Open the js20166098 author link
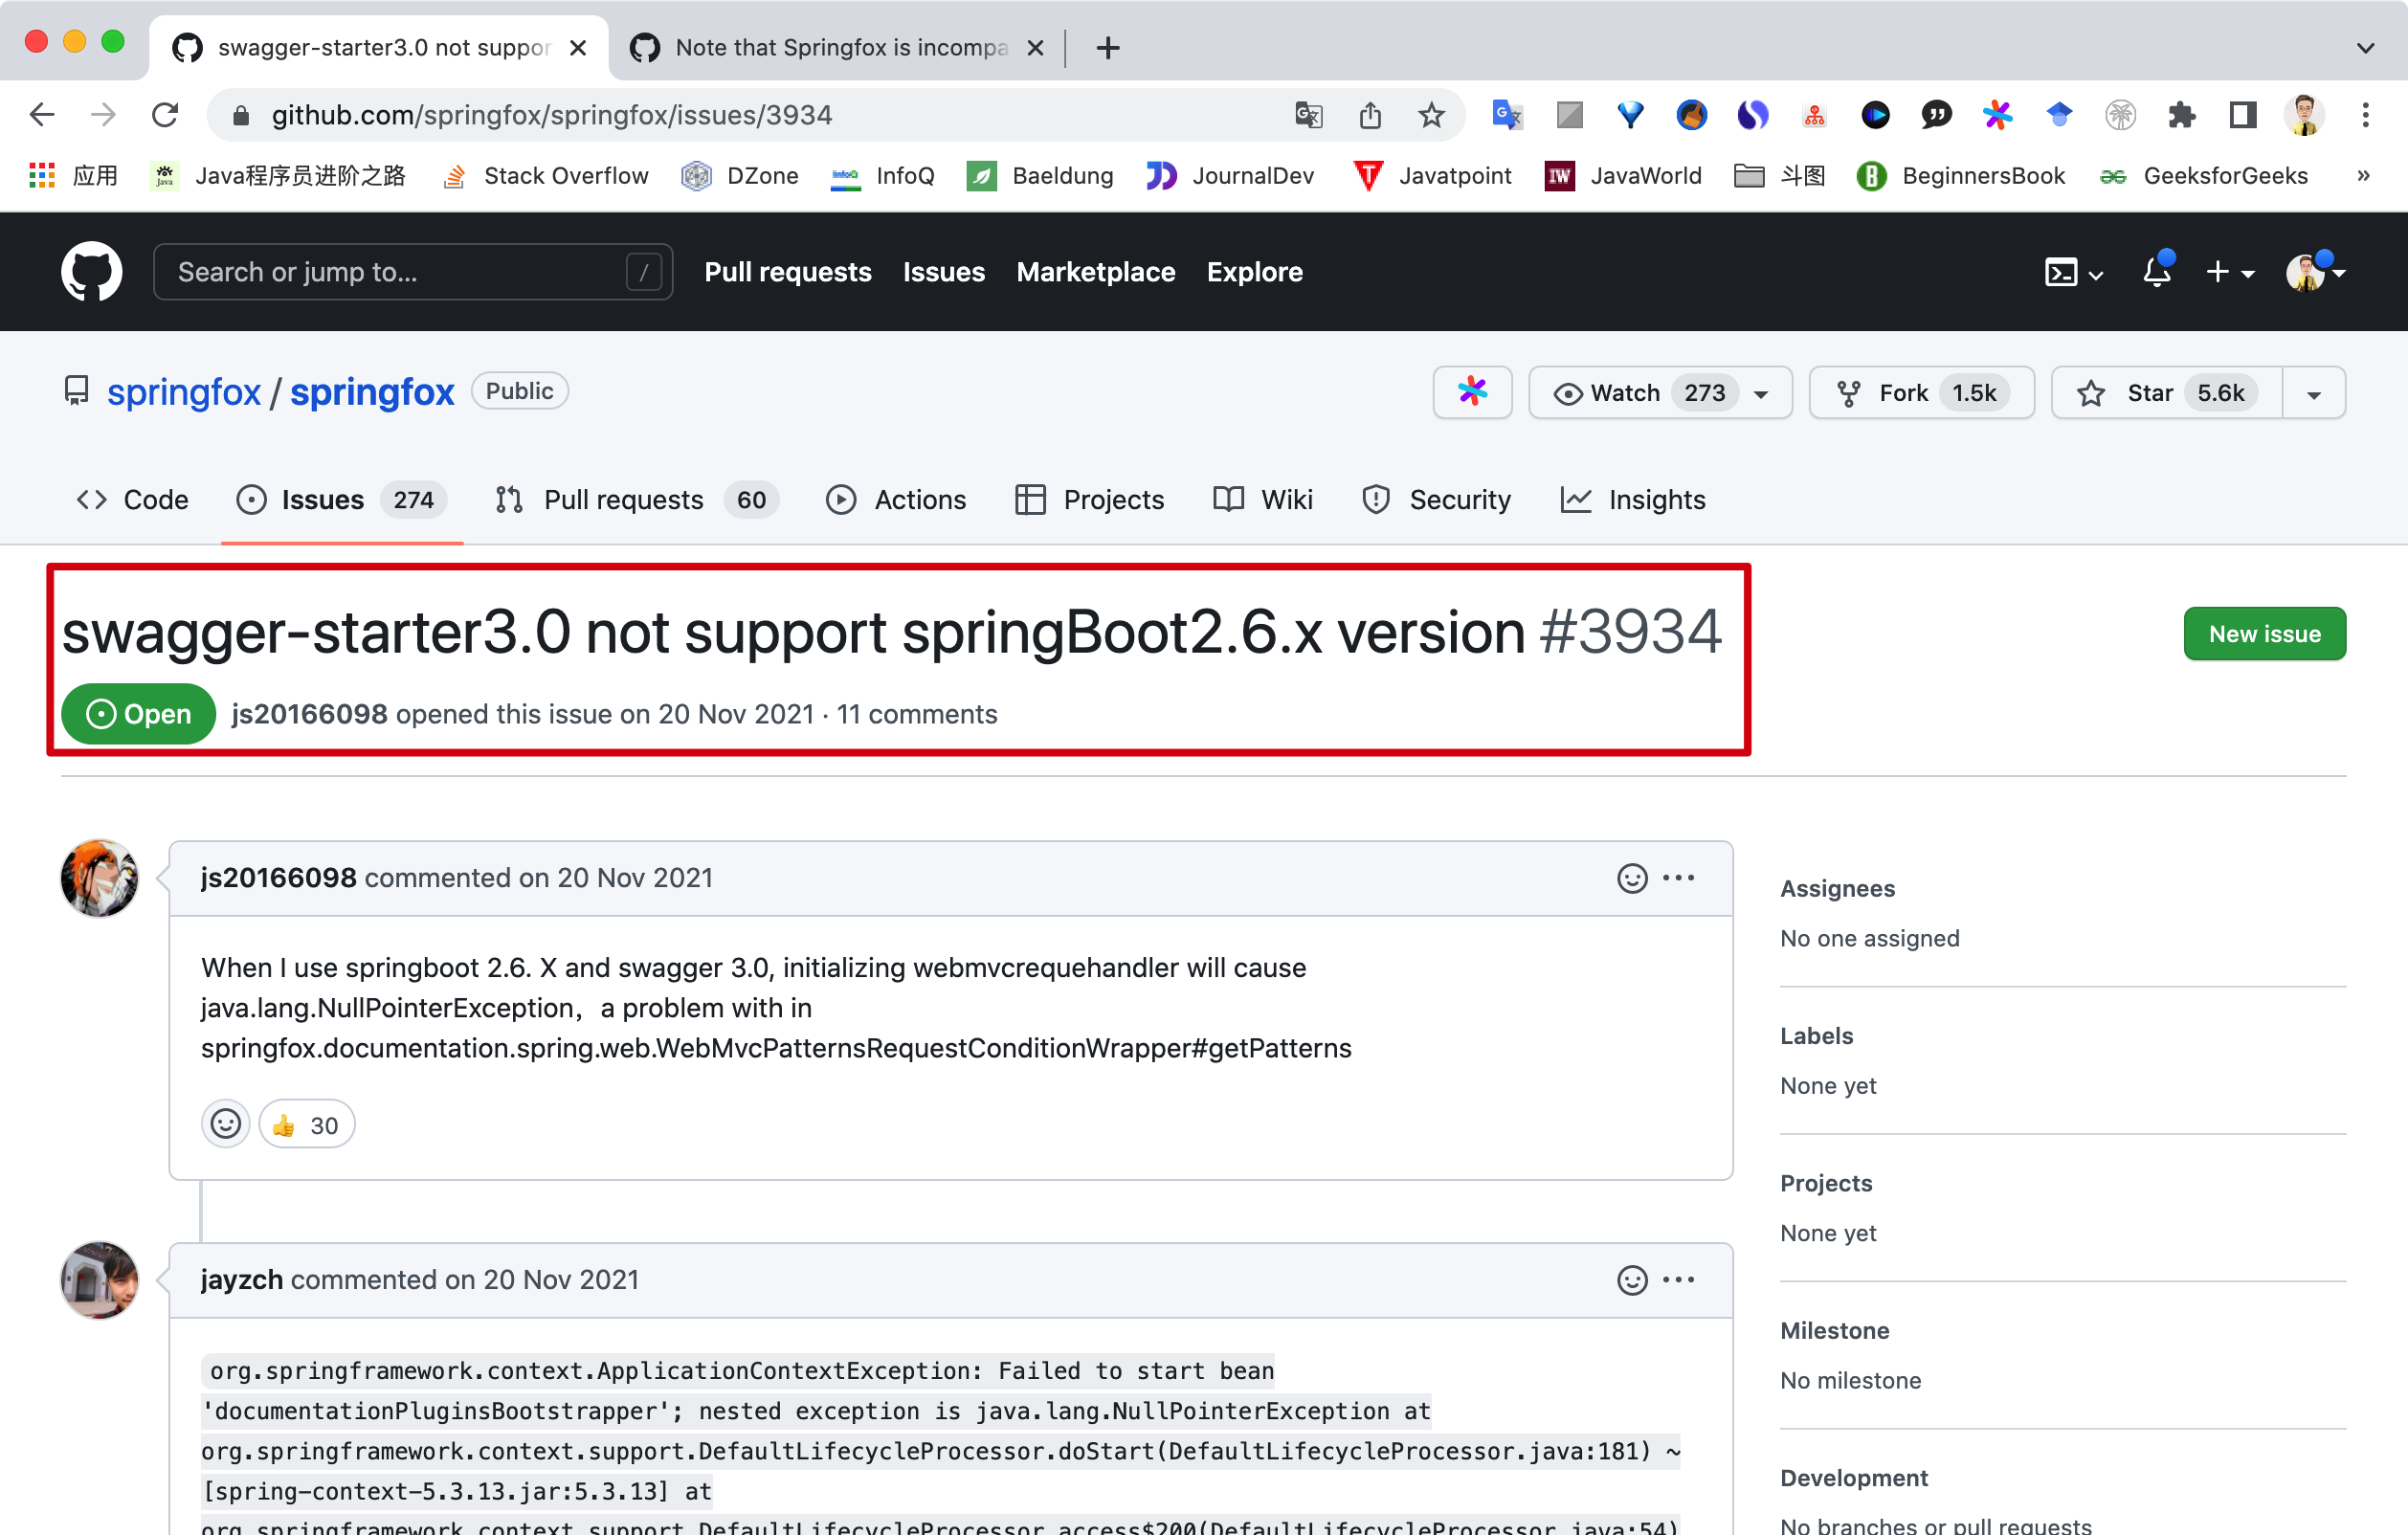The image size is (2408, 1535). click(x=309, y=714)
